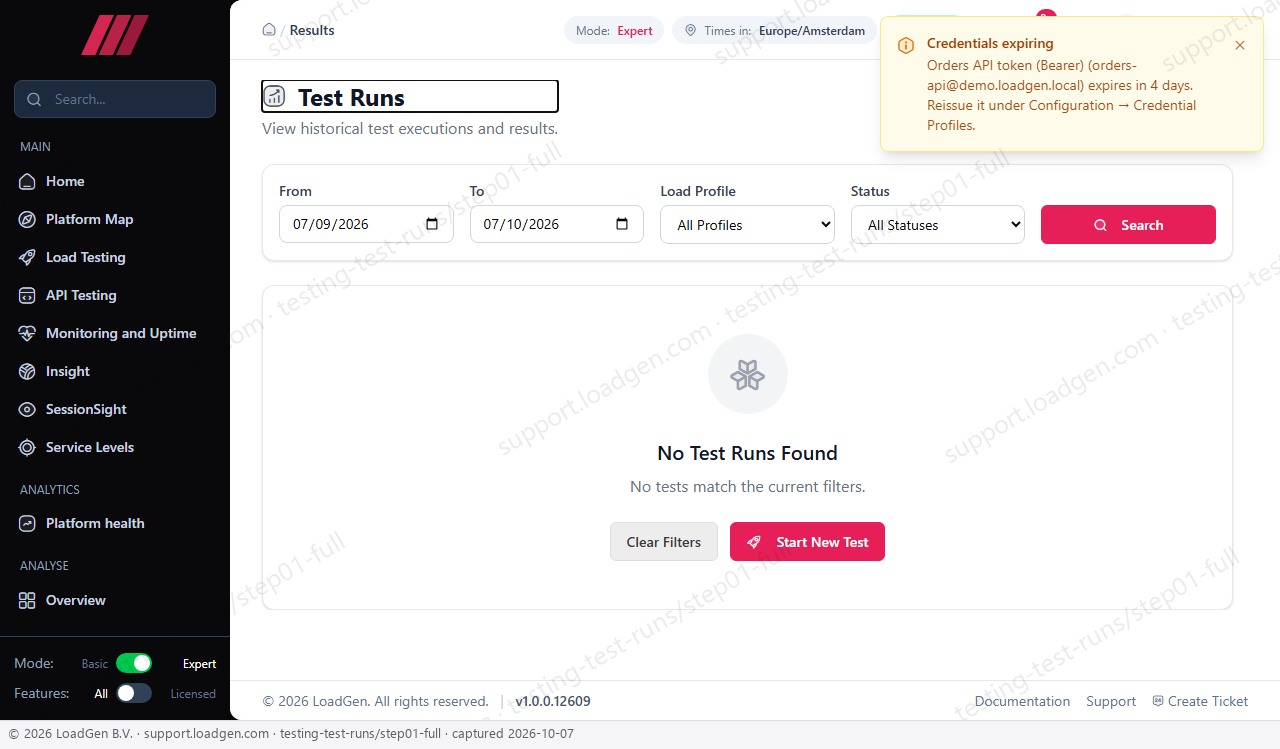Open the Overview grid icon
Screen dimensions: 1280x749
(x=27, y=600)
